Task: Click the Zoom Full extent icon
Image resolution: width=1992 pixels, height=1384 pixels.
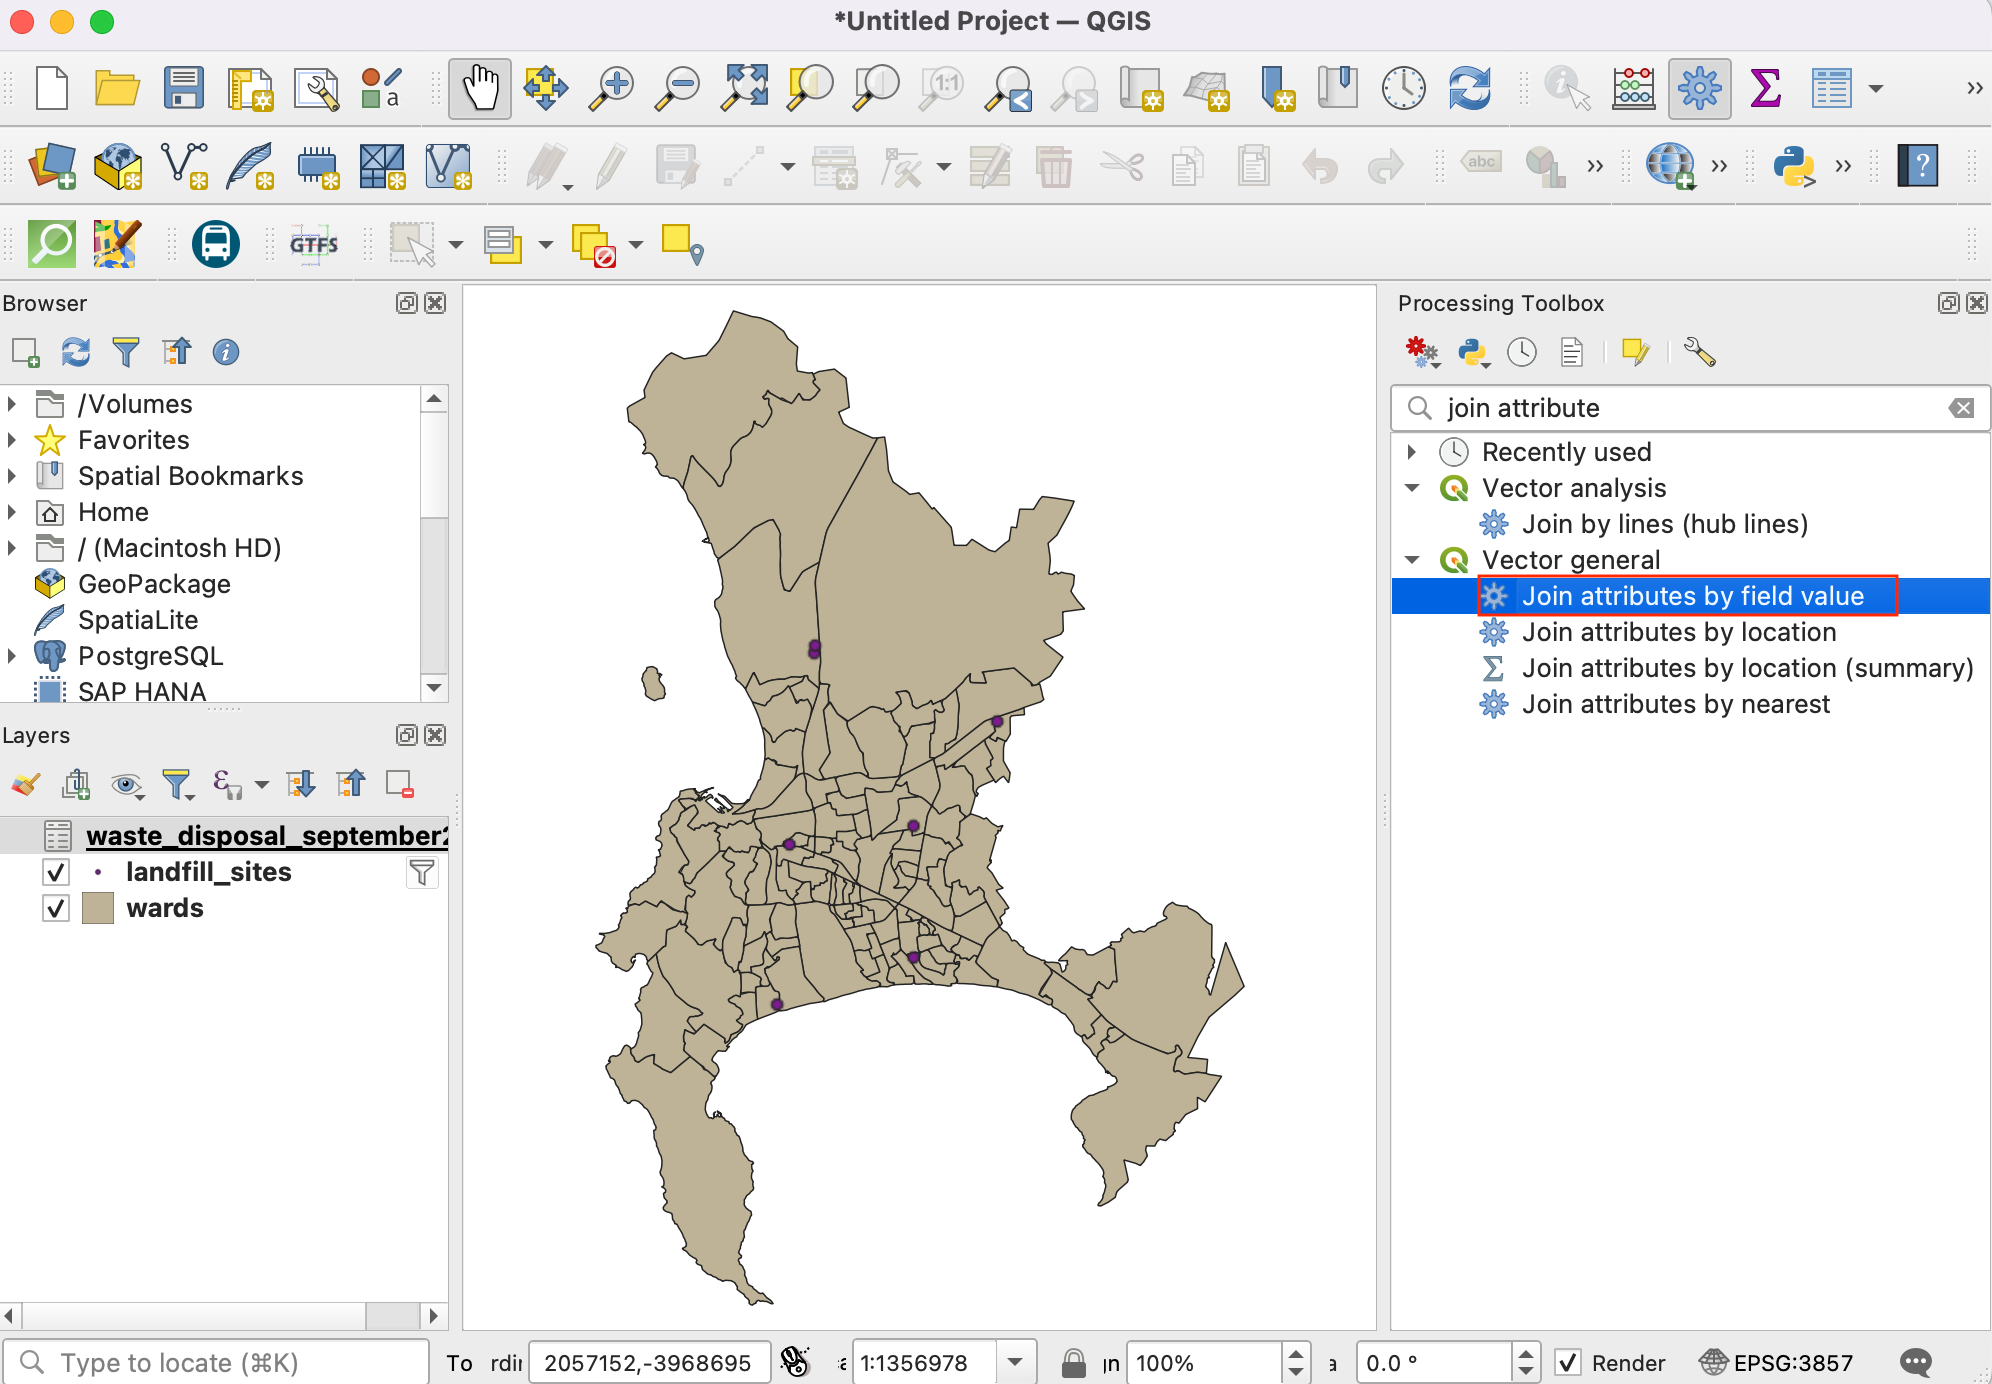Action: [745, 88]
